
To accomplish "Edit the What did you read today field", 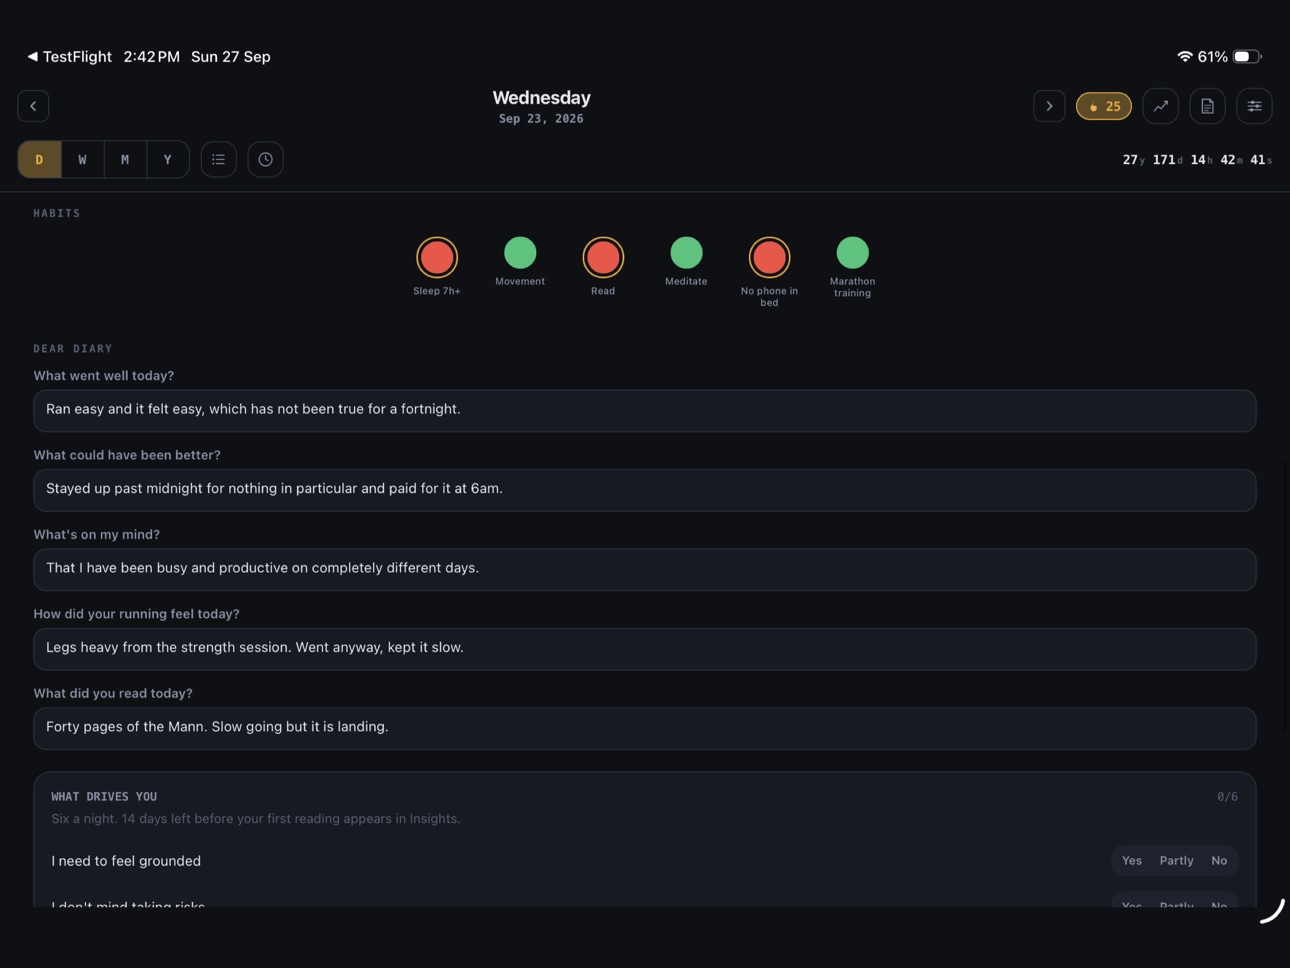I will [645, 728].
